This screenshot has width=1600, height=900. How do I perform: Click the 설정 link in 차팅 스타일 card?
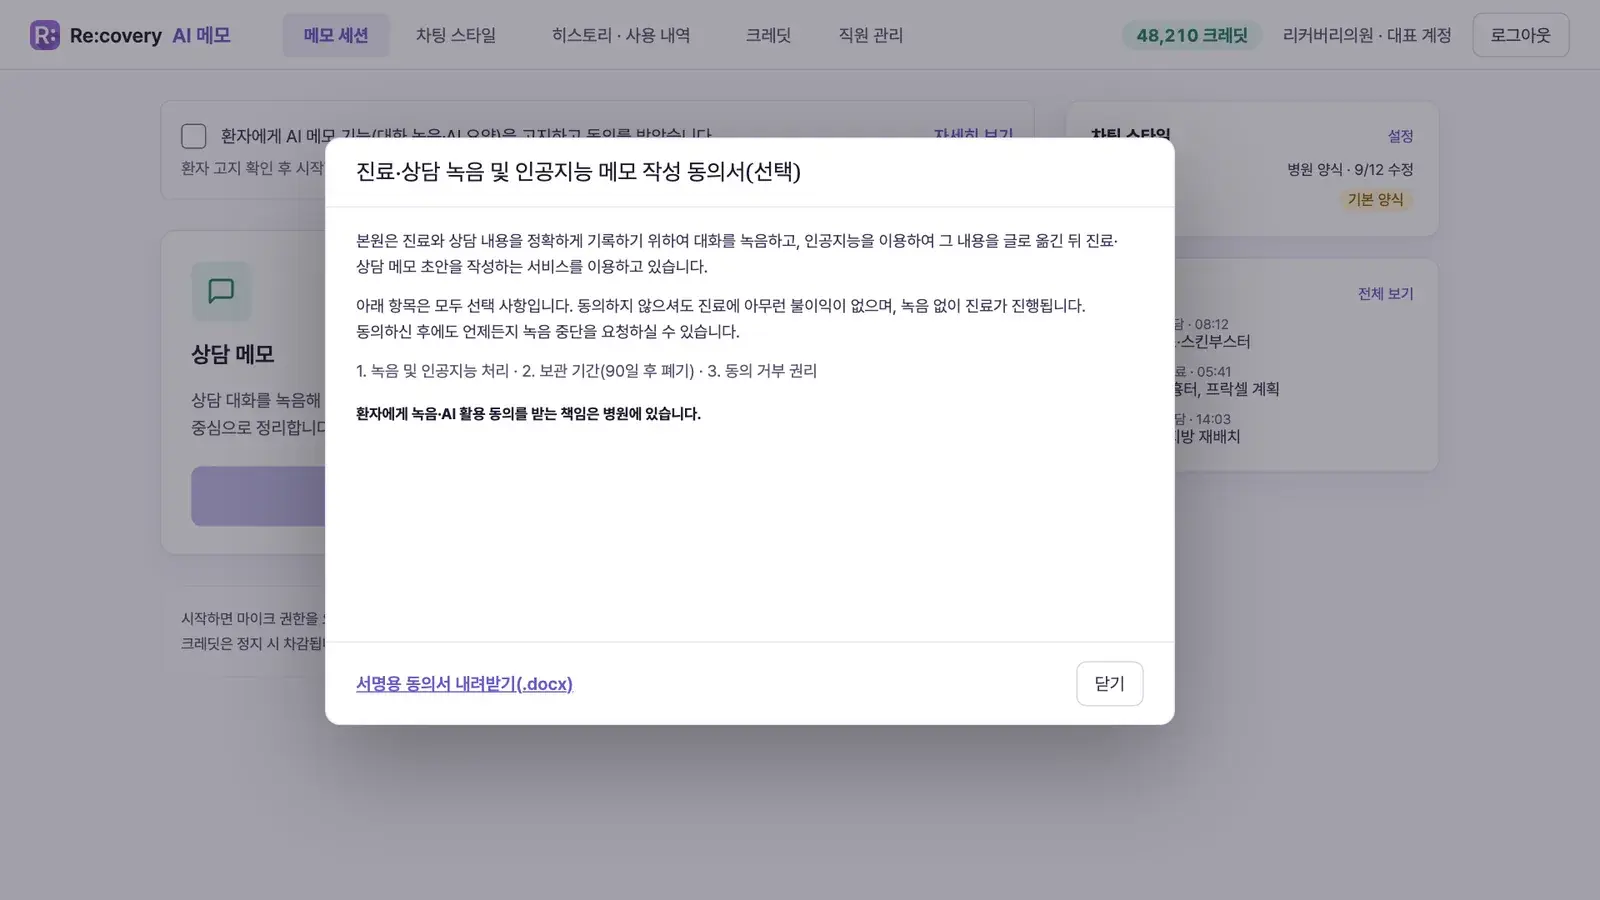1400,136
